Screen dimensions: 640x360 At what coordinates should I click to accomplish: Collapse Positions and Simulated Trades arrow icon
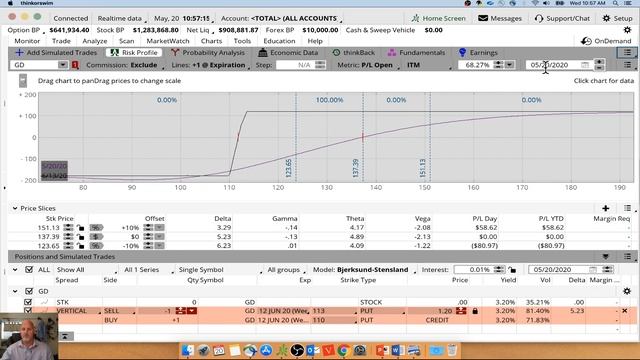coord(605,256)
